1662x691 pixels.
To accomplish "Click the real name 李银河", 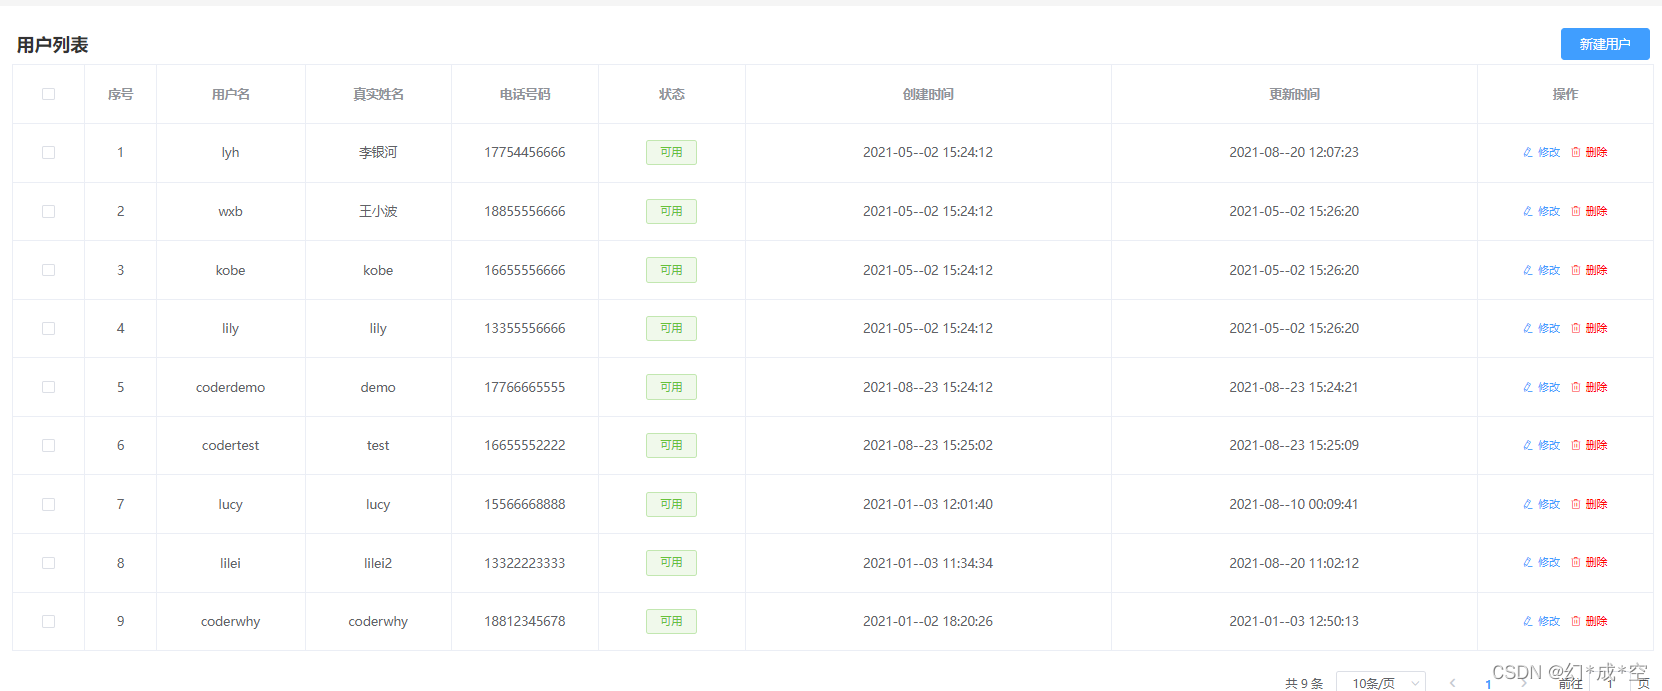I will 378,152.
